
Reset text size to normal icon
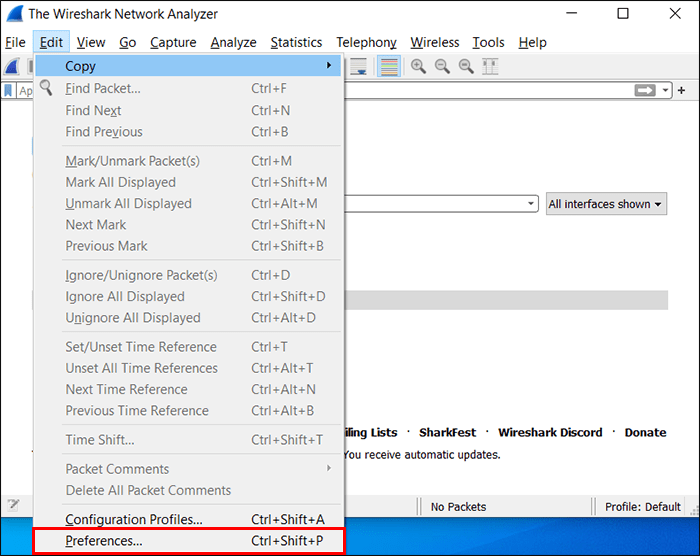[x=467, y=67]
